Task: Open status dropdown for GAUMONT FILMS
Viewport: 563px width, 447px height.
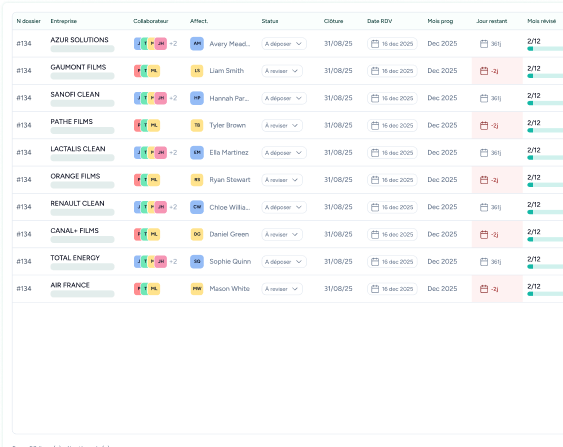Action: click(x=282, y=71)
